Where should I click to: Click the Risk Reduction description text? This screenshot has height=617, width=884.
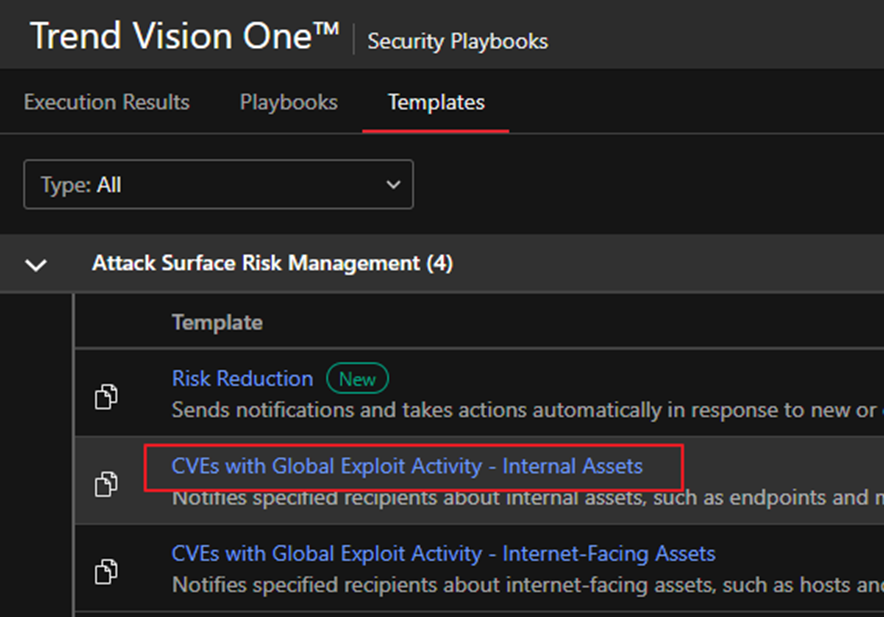point(520,410)
